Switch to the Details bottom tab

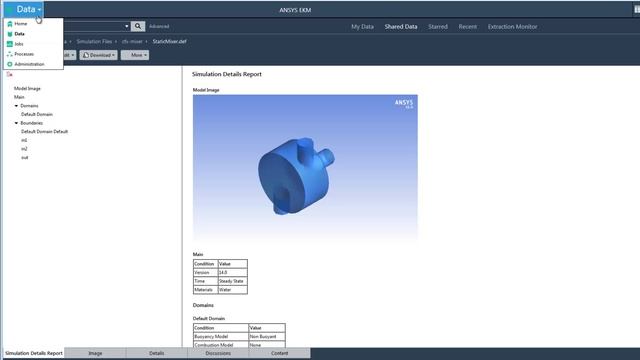[x=157, y=353]
